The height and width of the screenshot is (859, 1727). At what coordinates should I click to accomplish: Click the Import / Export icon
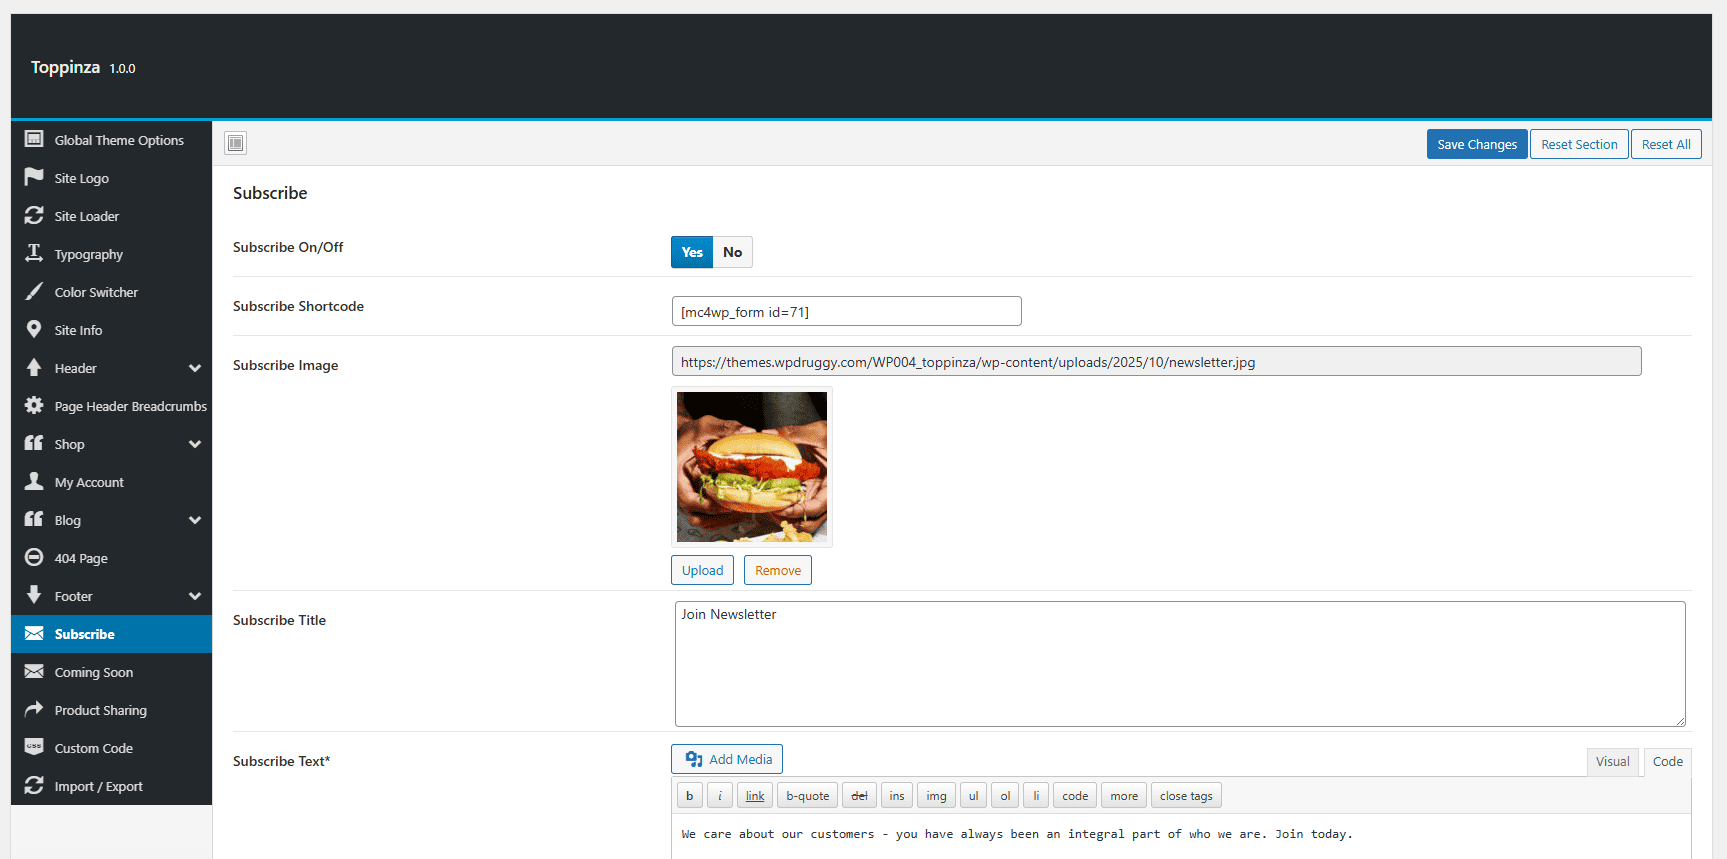tap(34, 785)
